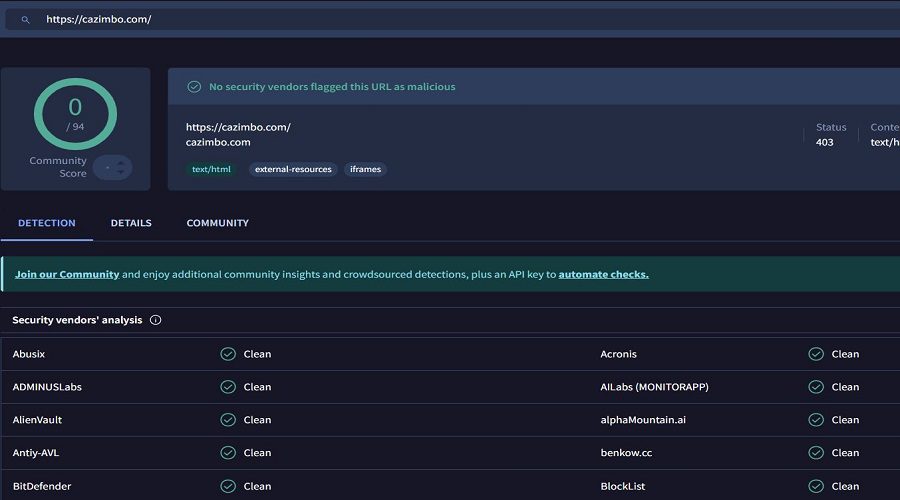Click the AlienVault Clean check icon
The height and width of the screenshot is (500, 900).
click(228, 420)
